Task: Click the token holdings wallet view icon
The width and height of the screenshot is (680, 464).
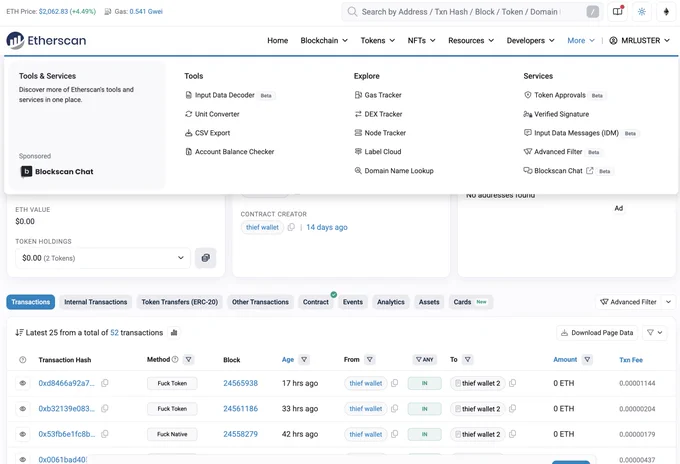Action: click(x=206, y=258)
